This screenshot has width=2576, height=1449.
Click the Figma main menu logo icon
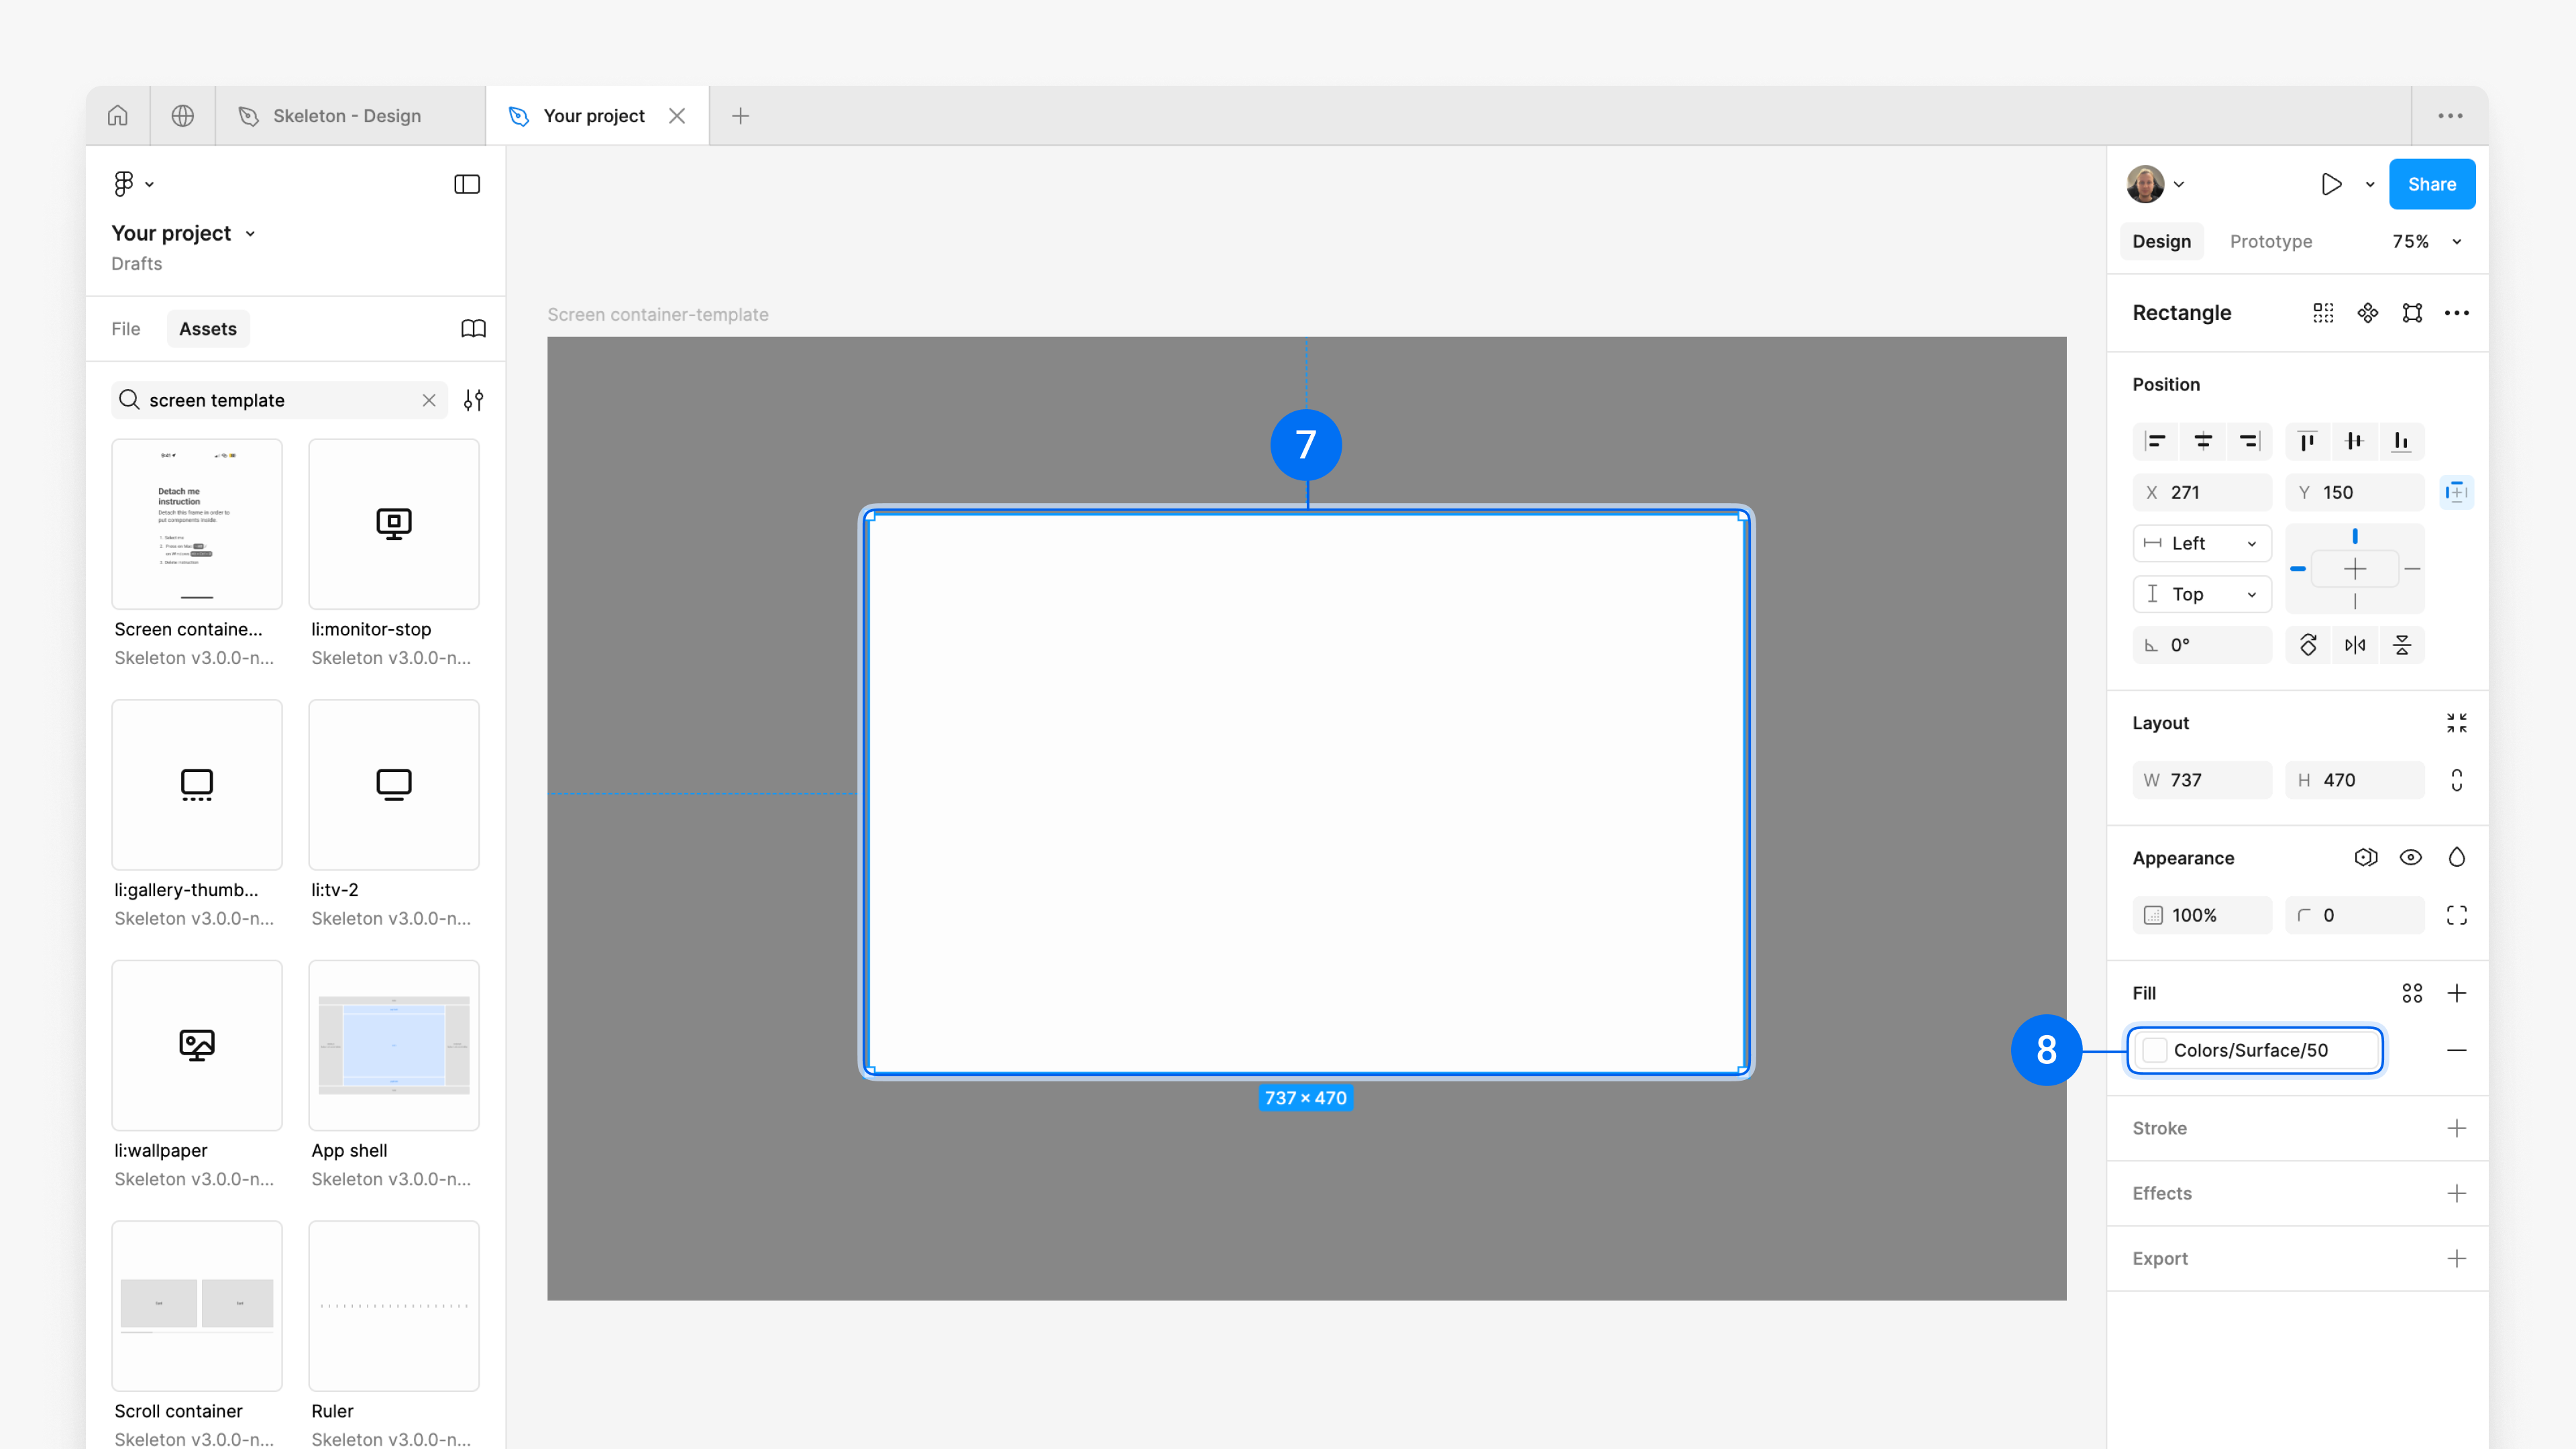click(124, 184)
